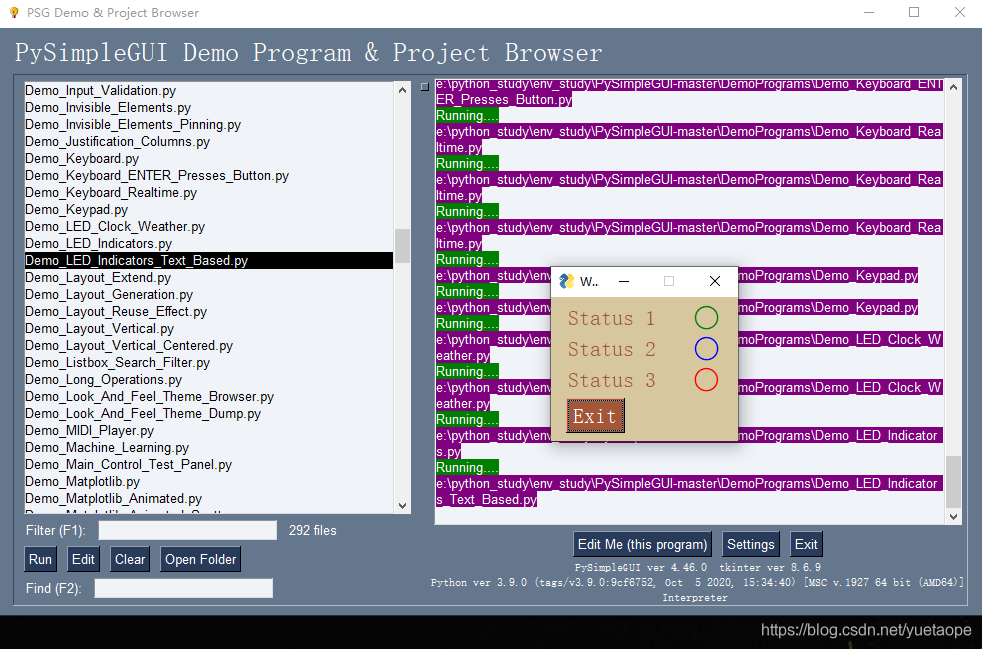Click the Status 3 label in popup
This screenshot has width=982, height=649.
pos(611,380)
